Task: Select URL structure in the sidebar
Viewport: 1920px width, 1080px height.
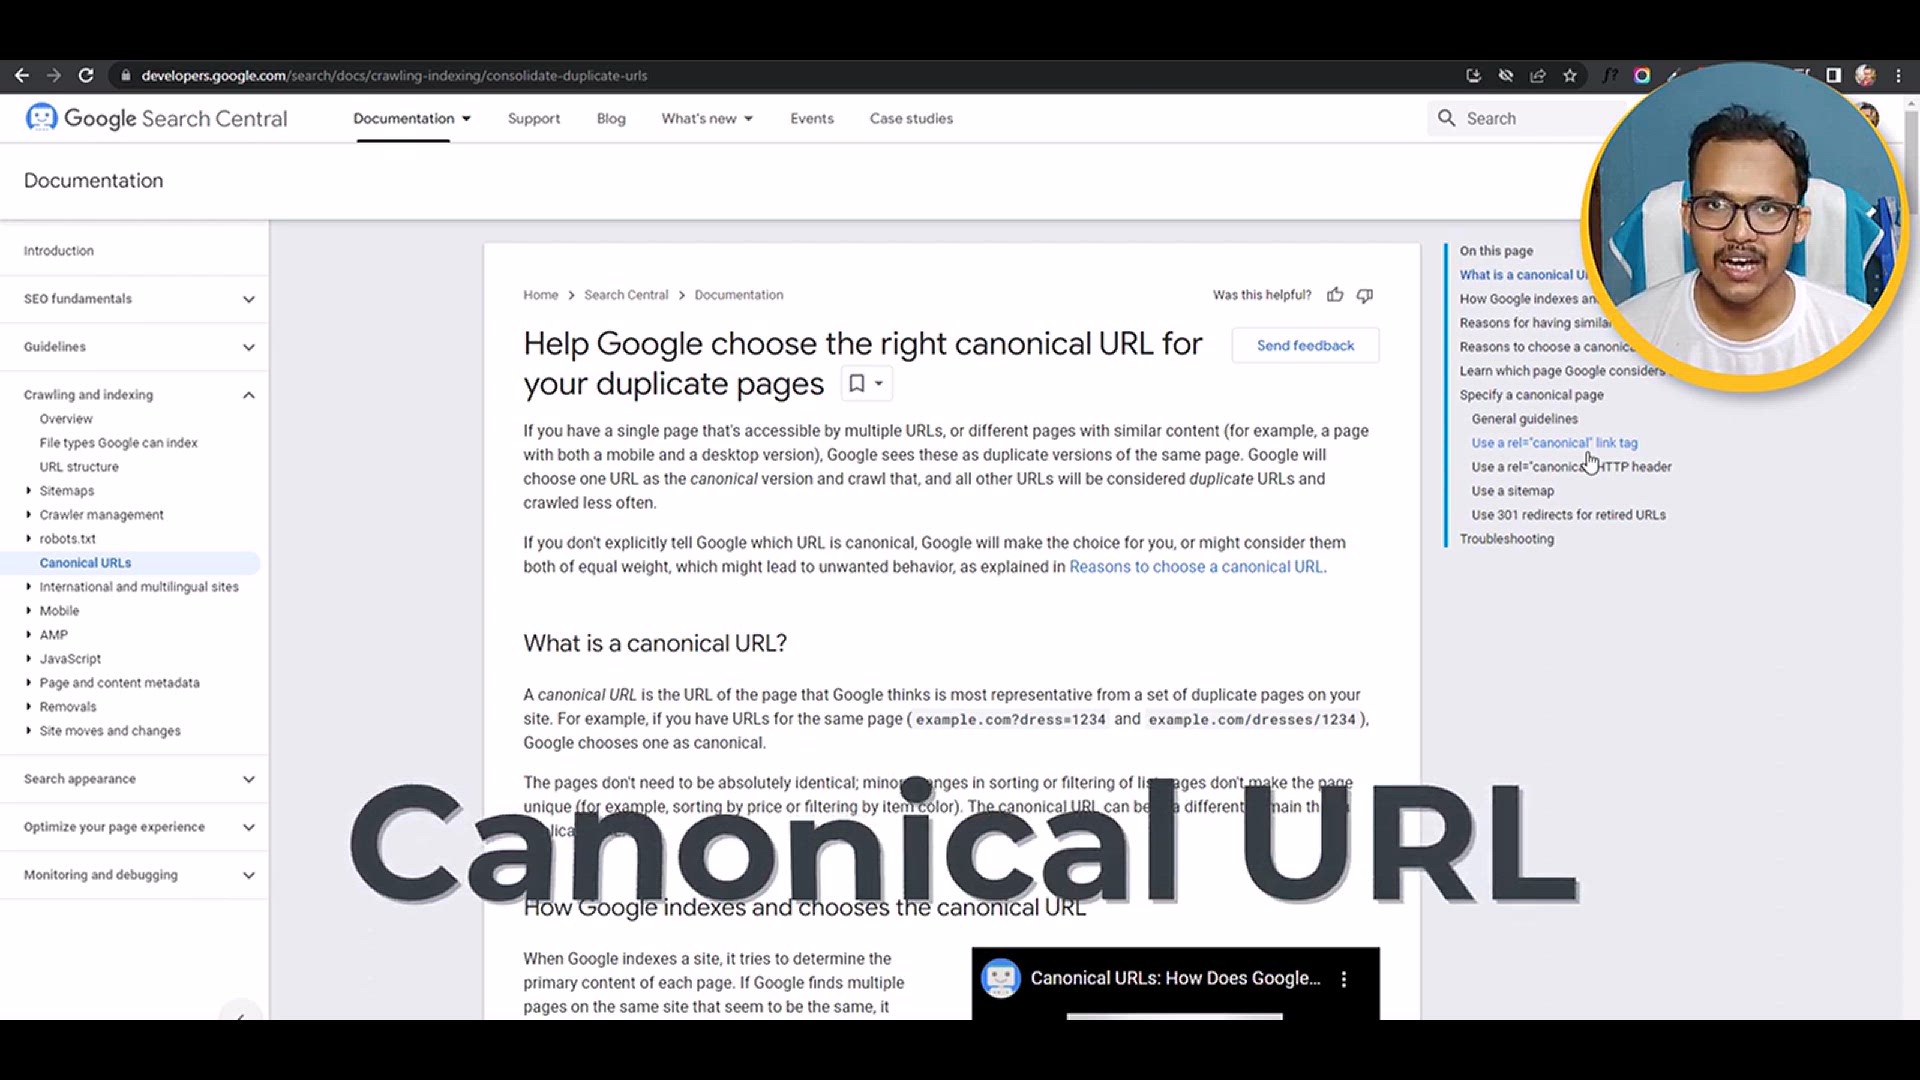Action: [x=79, y=467]
